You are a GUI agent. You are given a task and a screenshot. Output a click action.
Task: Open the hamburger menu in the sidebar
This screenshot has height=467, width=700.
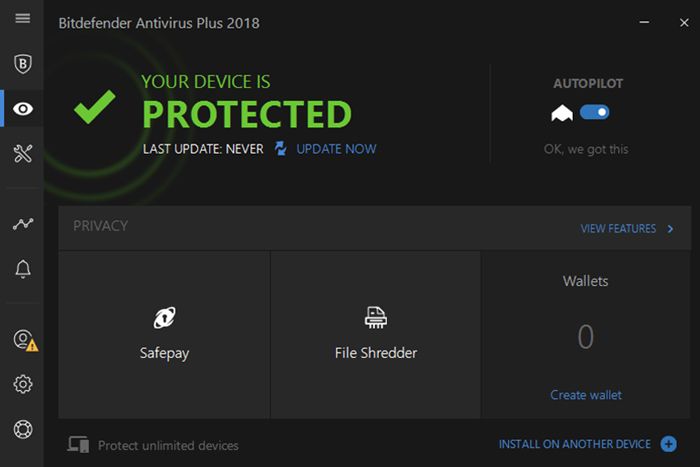(22, 19)
